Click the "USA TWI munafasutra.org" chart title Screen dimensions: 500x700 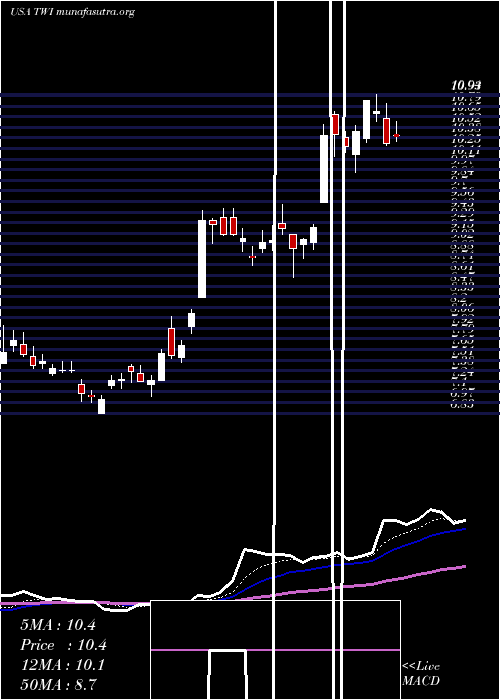click(72, 12)
